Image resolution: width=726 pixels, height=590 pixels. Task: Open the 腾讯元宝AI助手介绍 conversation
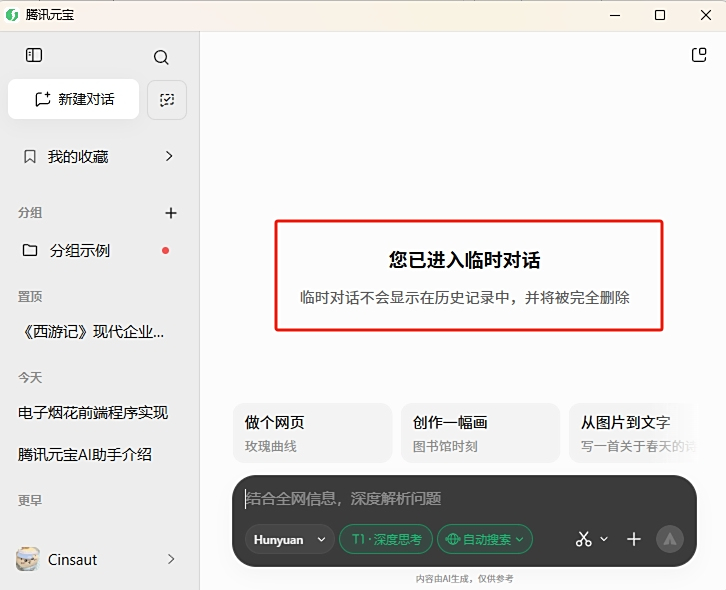(85, 454)
